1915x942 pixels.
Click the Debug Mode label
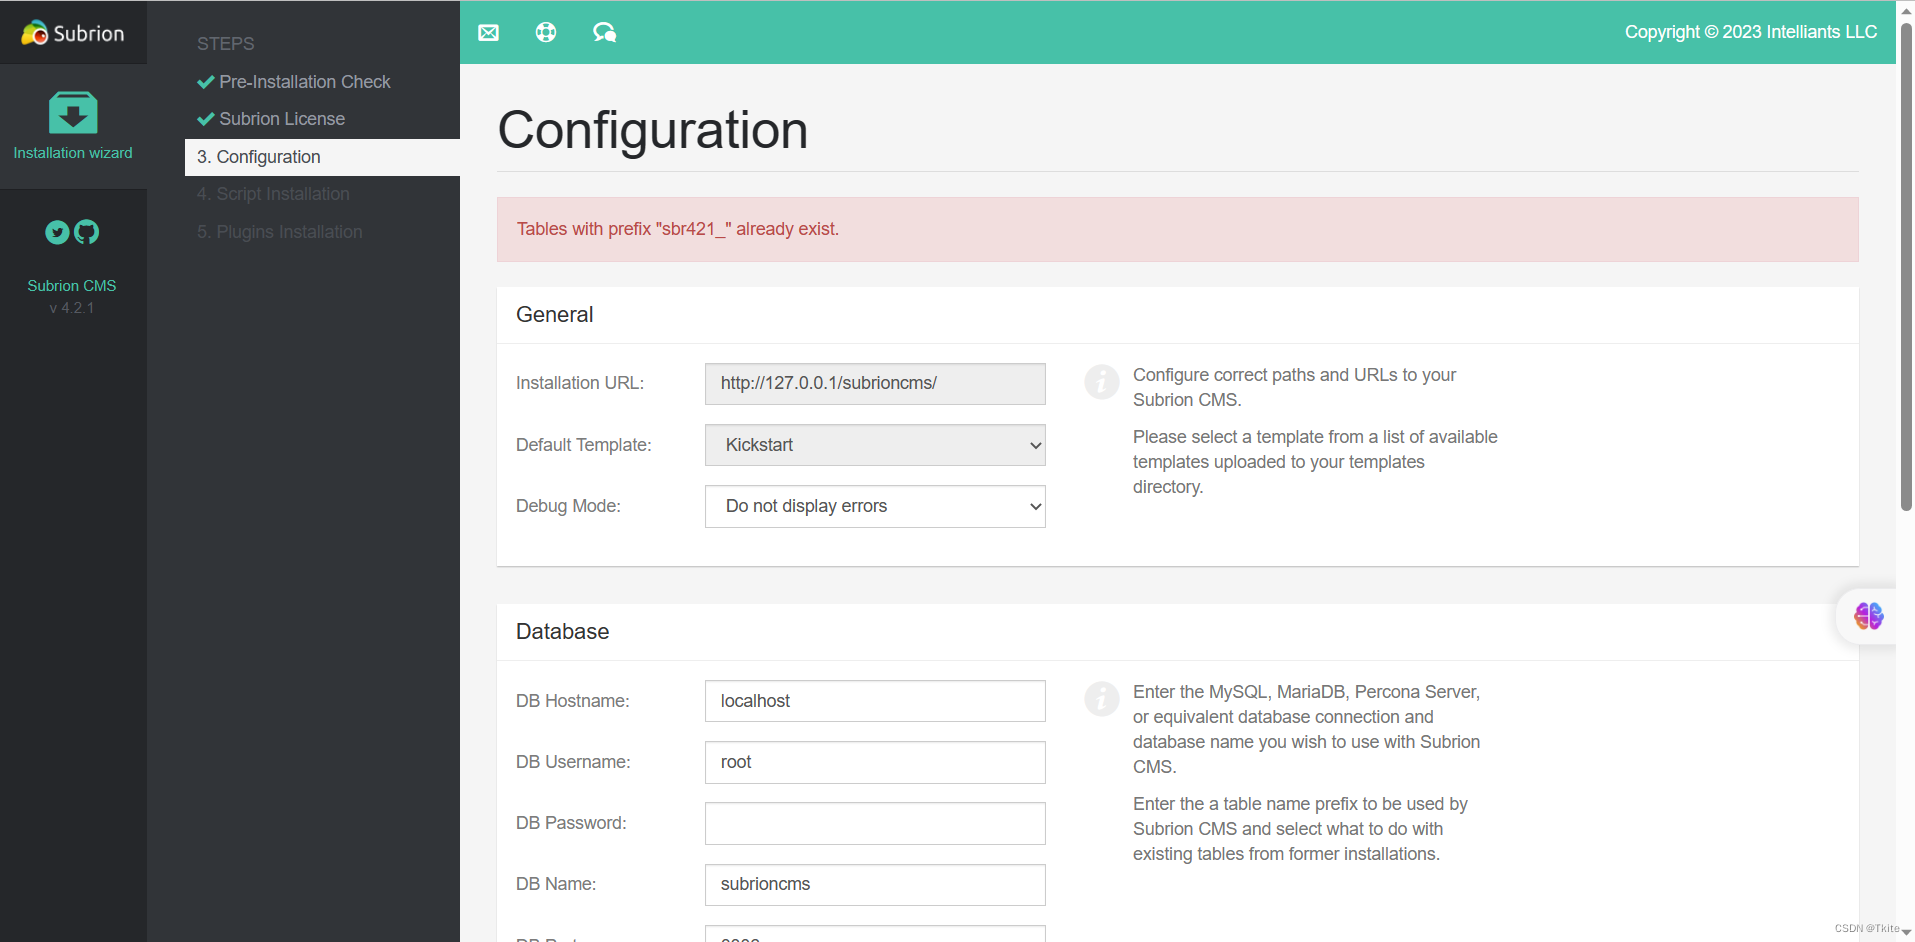tap(568, 506)
